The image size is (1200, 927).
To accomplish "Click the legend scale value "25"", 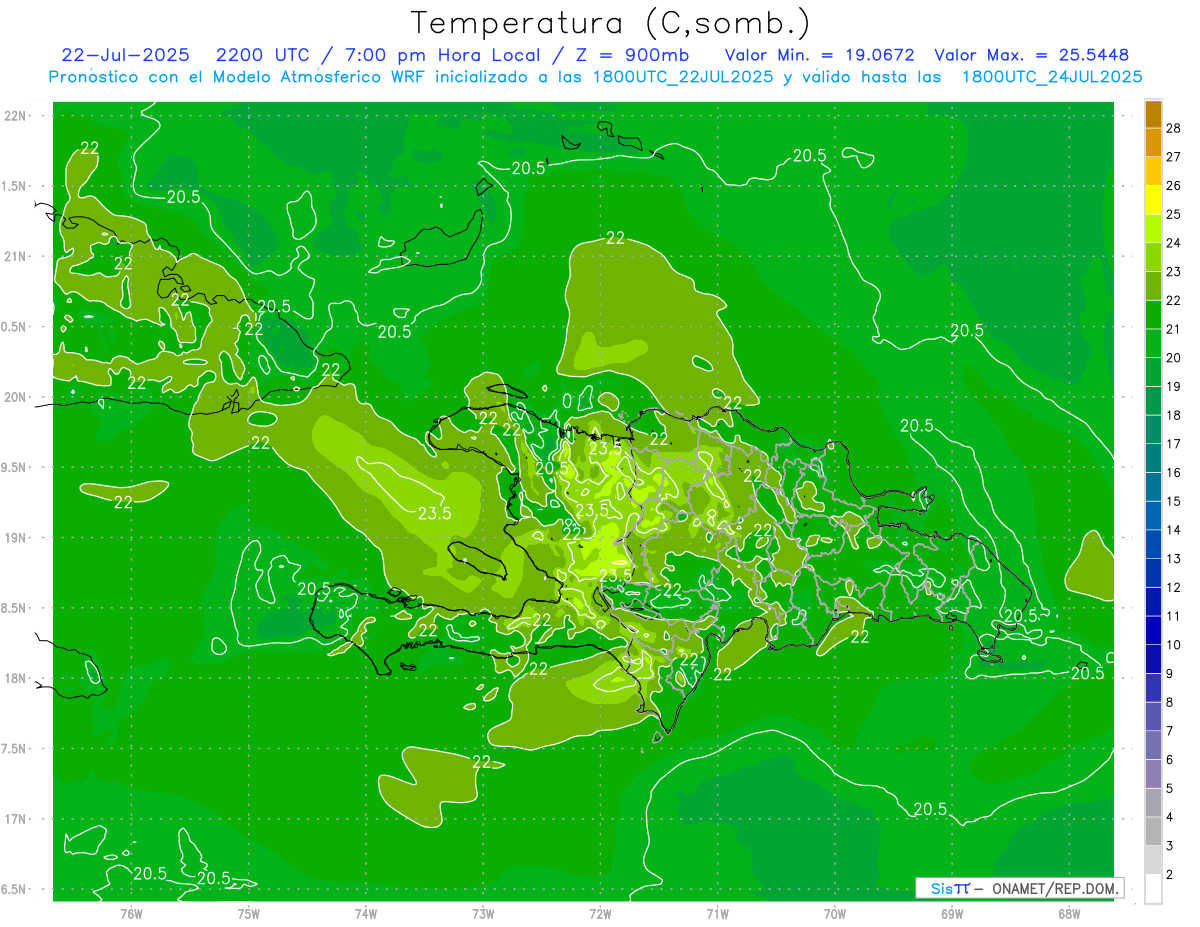I will 1174,214.
